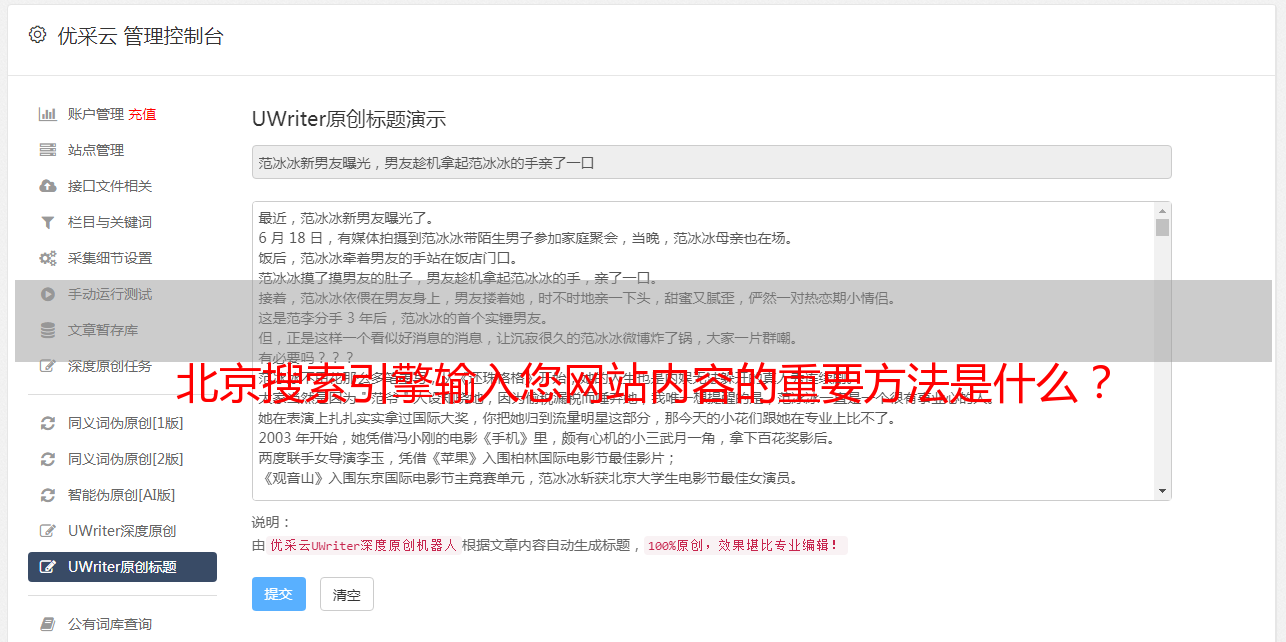Click the UWriter原创标题演示 heading
Image resolution: width=1286 pixels, height=642 pixels.
click(x=349, y=119)
